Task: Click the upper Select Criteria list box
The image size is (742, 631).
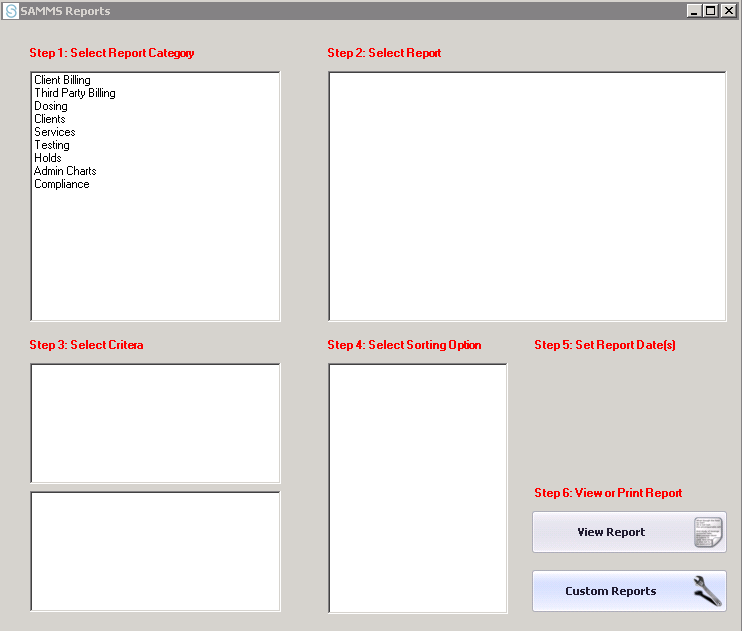Action: [155, 423]
